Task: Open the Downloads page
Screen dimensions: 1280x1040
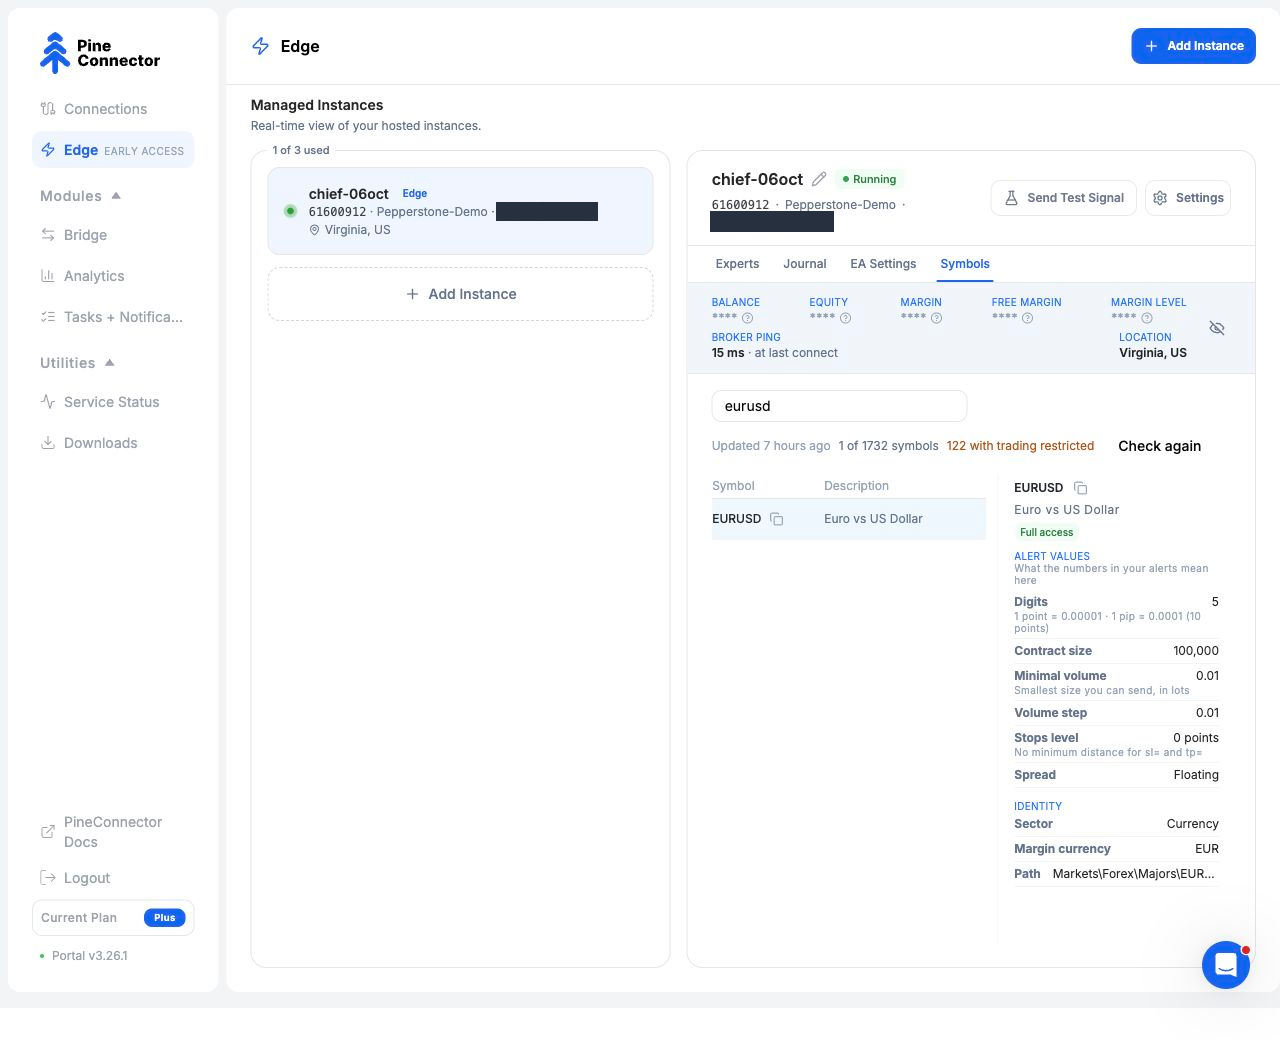Action: [x=113, y=443]
